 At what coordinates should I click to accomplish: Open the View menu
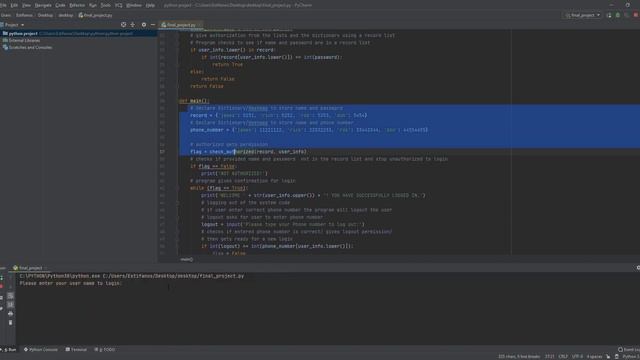point(27,5)
